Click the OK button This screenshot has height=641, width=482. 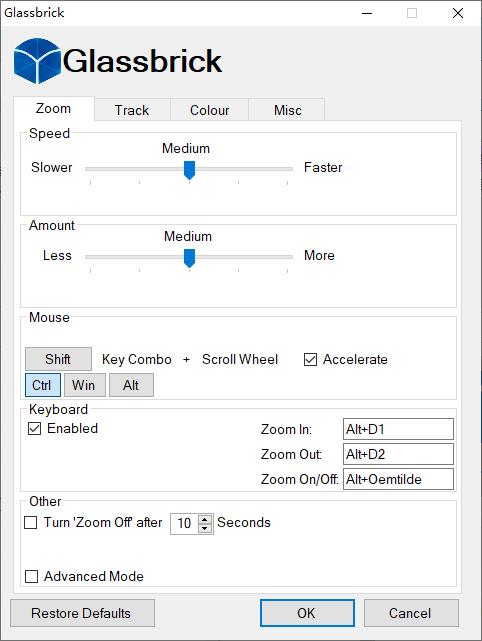pyautogui.click(x=307, y=613)
